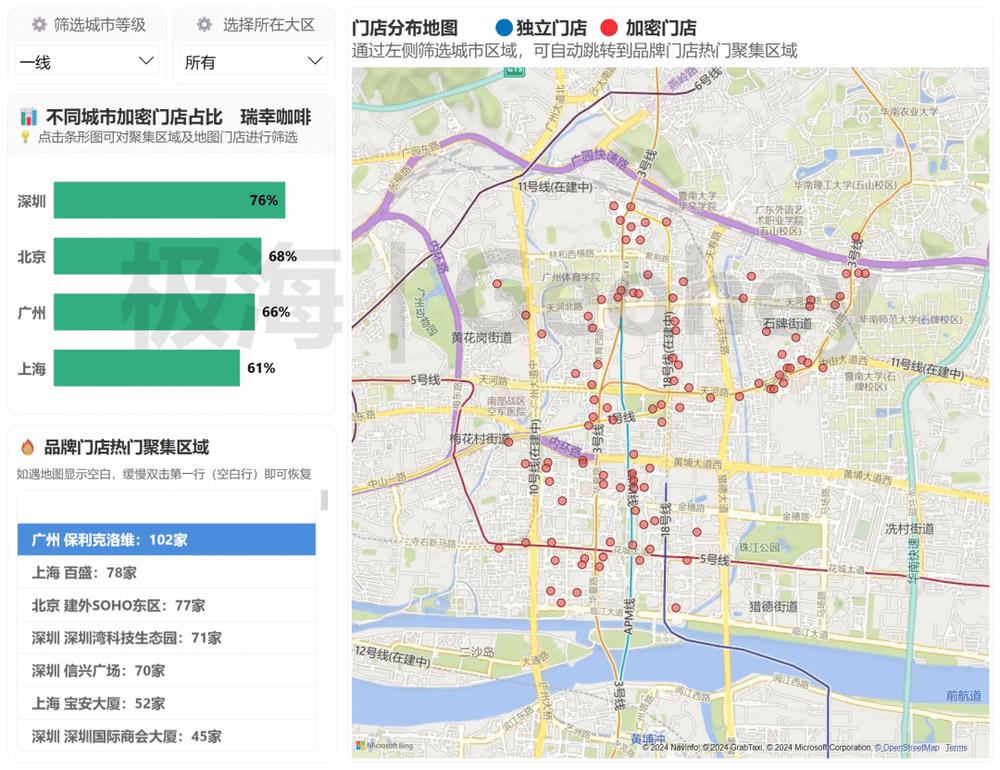Click the red 加密门店 legend dot
The image size is (1000, 770).
pyautogui.click(x=609, y=27)
